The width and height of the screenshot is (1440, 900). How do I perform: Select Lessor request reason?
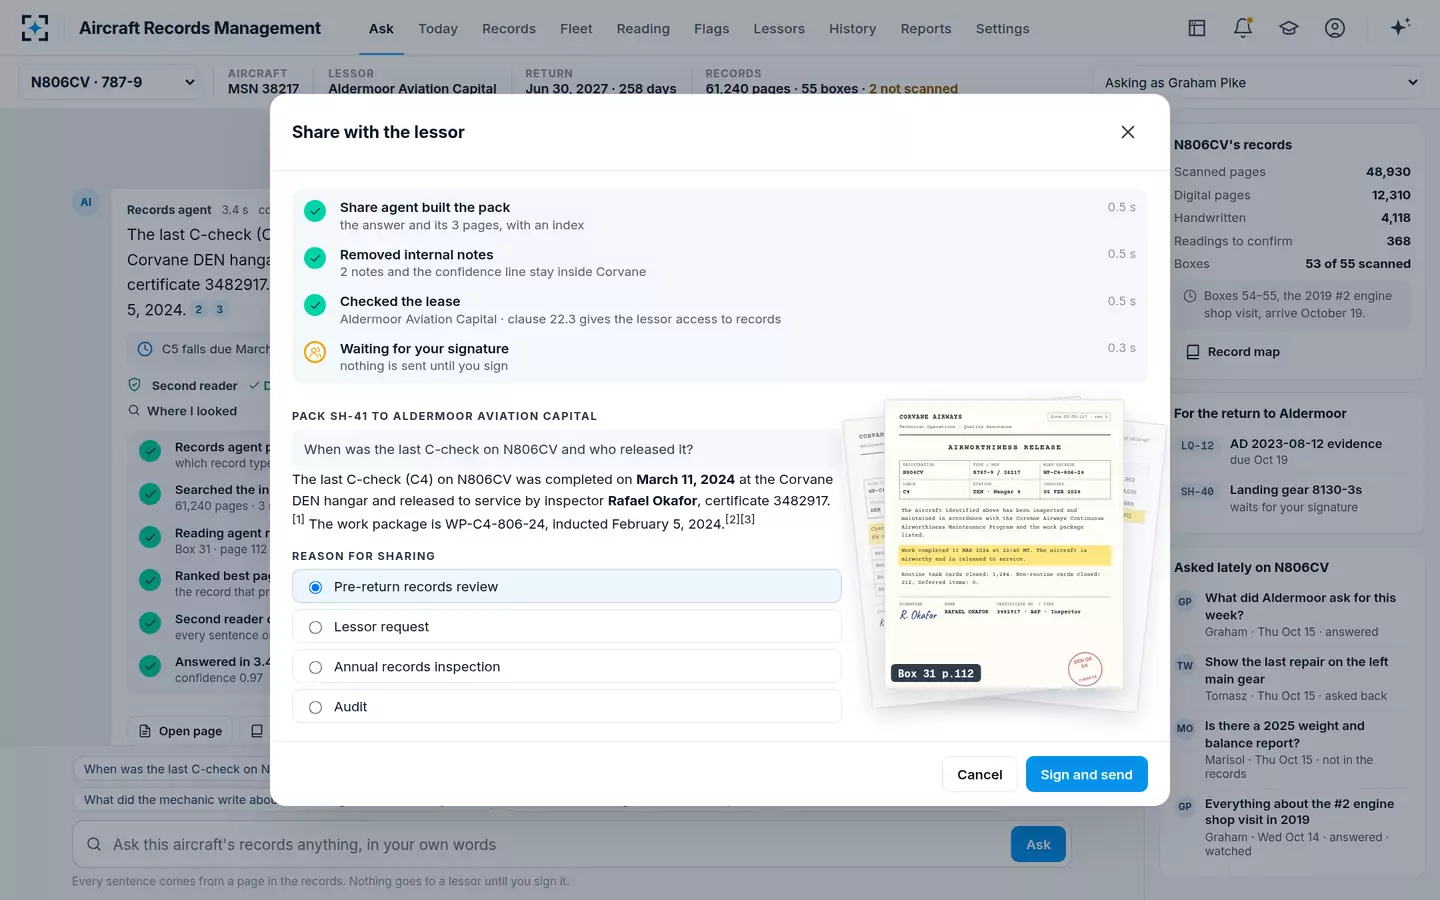click(x=566, y=627)
